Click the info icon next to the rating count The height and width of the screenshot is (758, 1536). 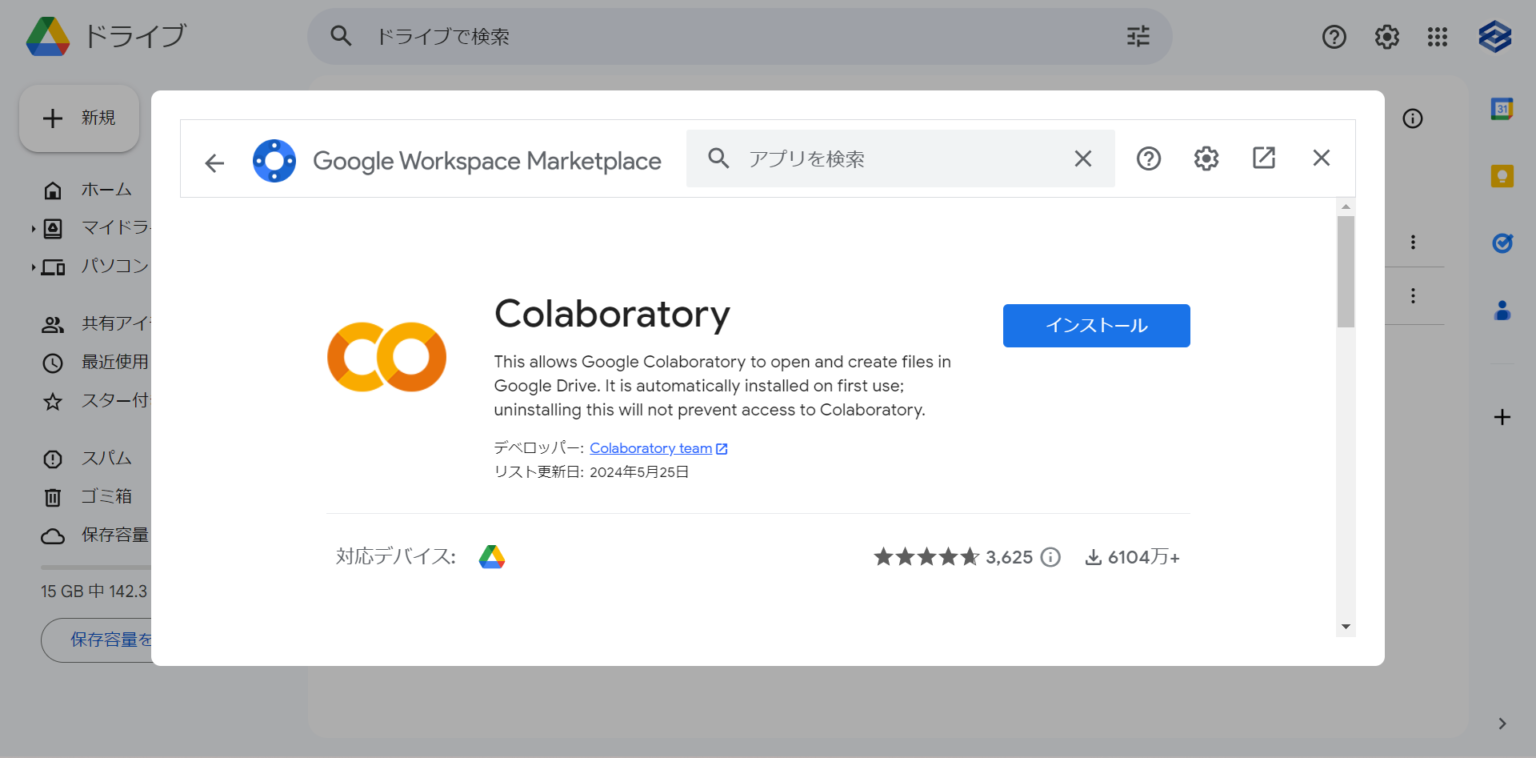(x=1051, y=557)
